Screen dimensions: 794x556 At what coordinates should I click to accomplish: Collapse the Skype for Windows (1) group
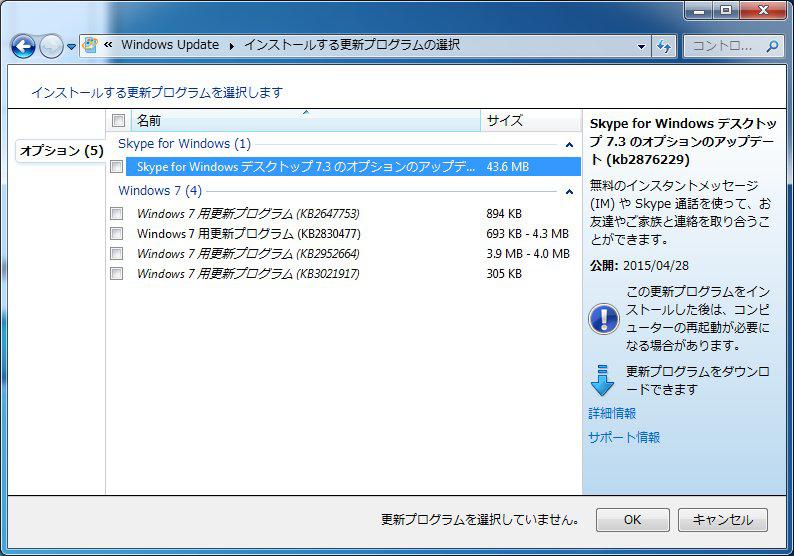[x=569, y=145]
